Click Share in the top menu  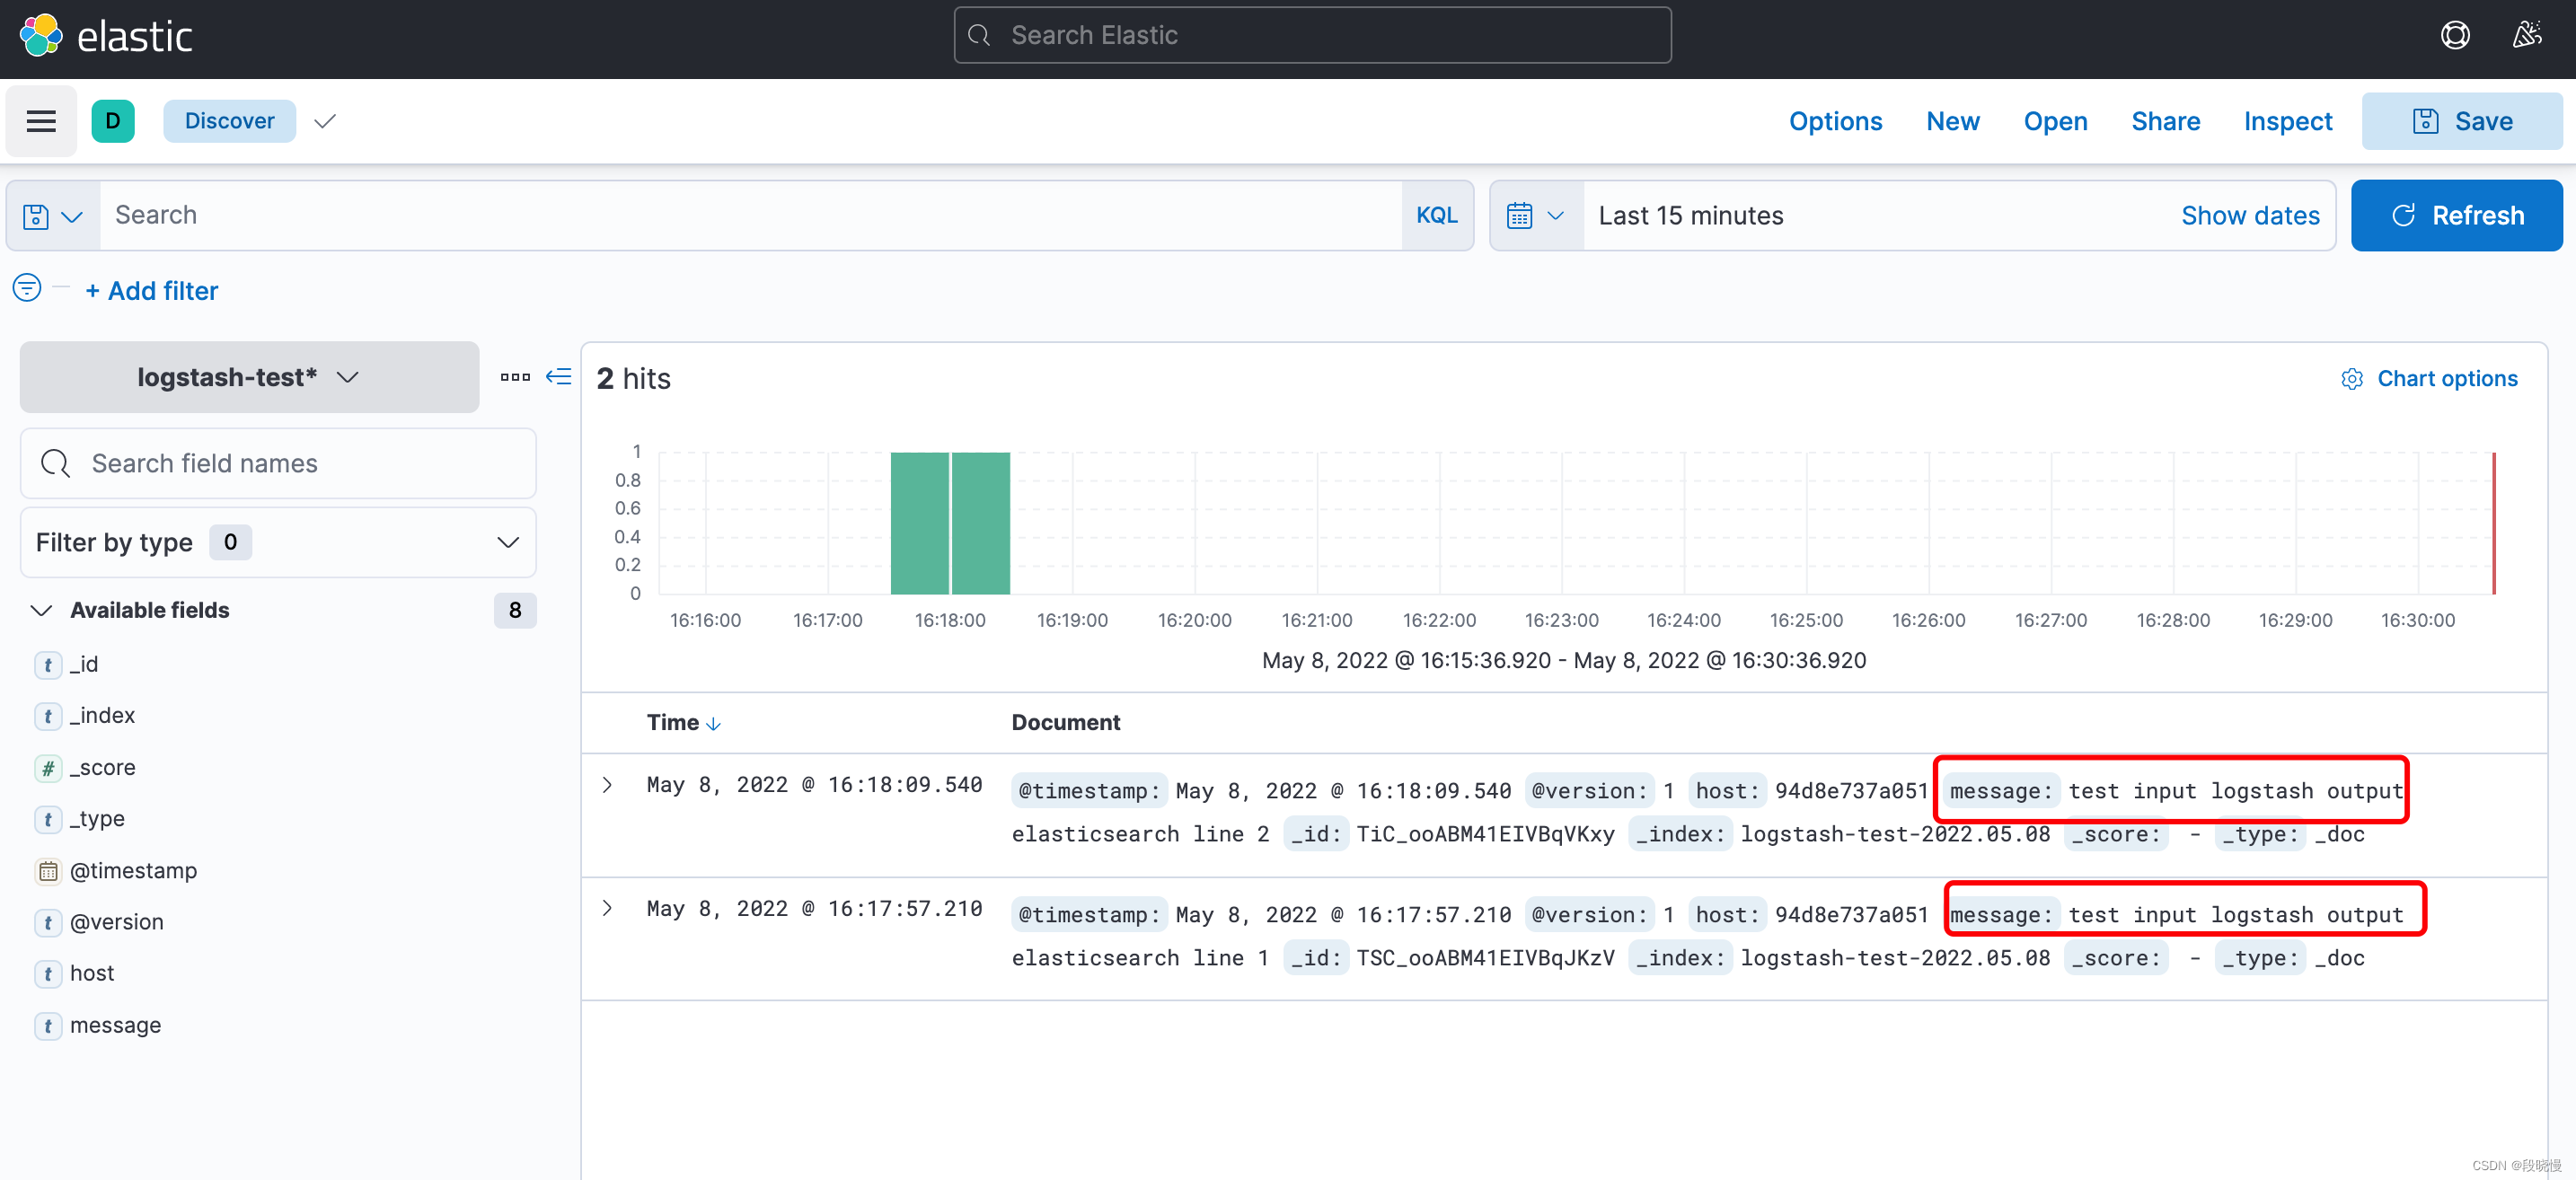click(x=2165, y=121)
